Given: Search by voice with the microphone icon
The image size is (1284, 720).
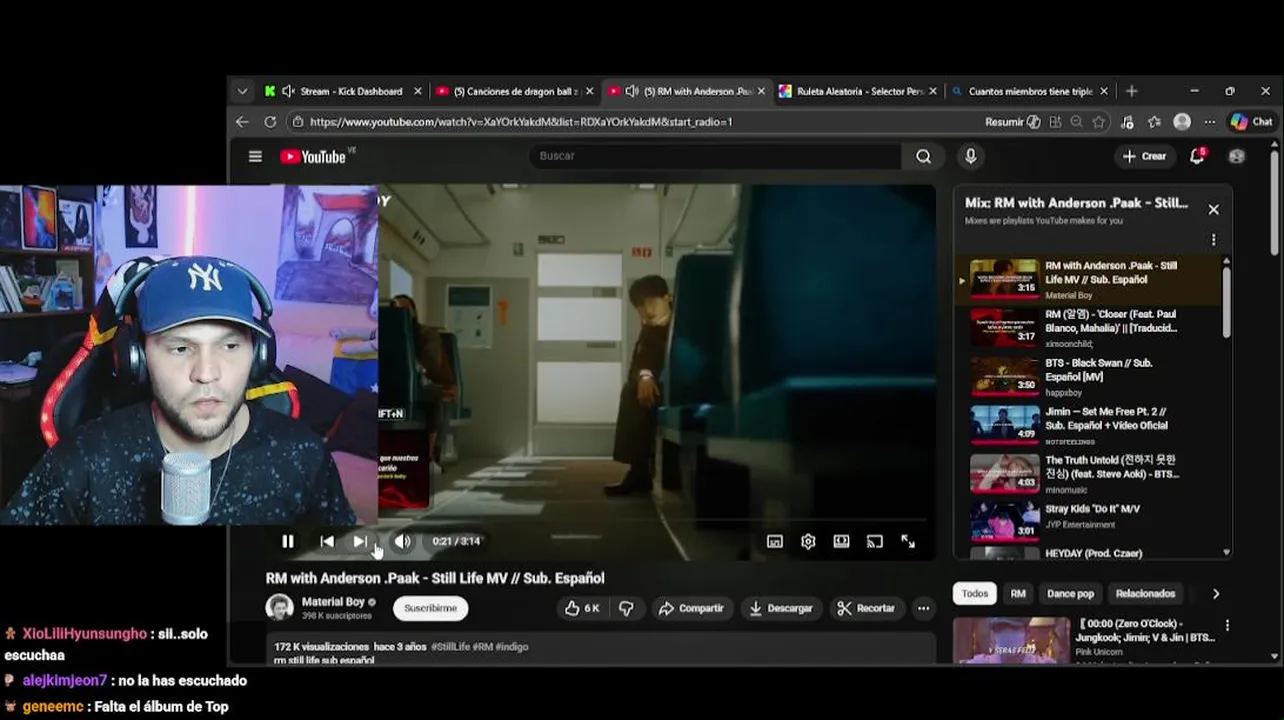Looking at the screenshot, I should [970, 156].
